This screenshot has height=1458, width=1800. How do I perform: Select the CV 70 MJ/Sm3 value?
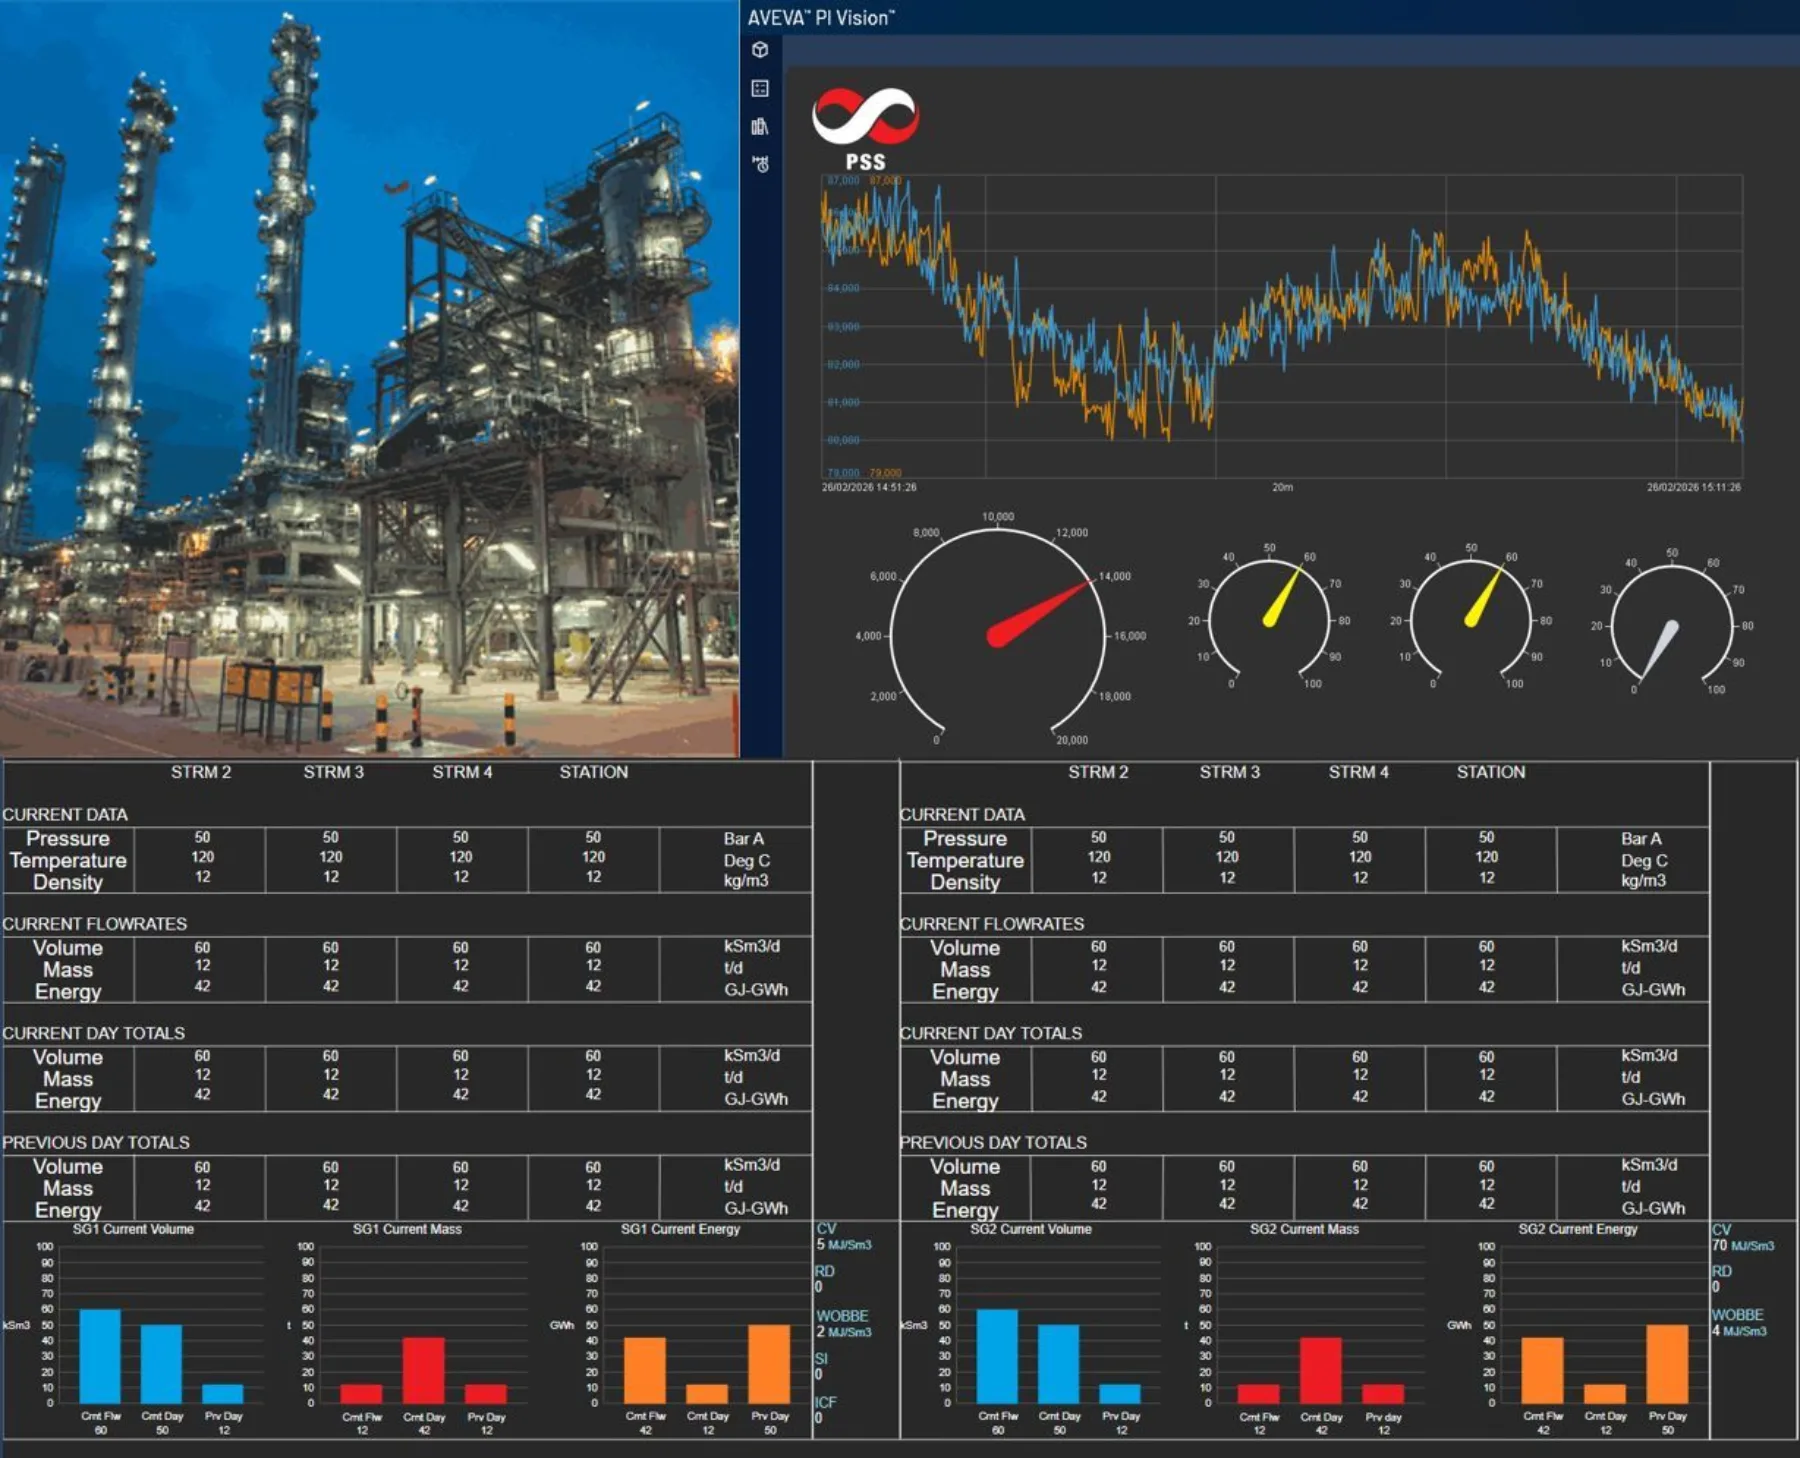pos(1743,1245)
